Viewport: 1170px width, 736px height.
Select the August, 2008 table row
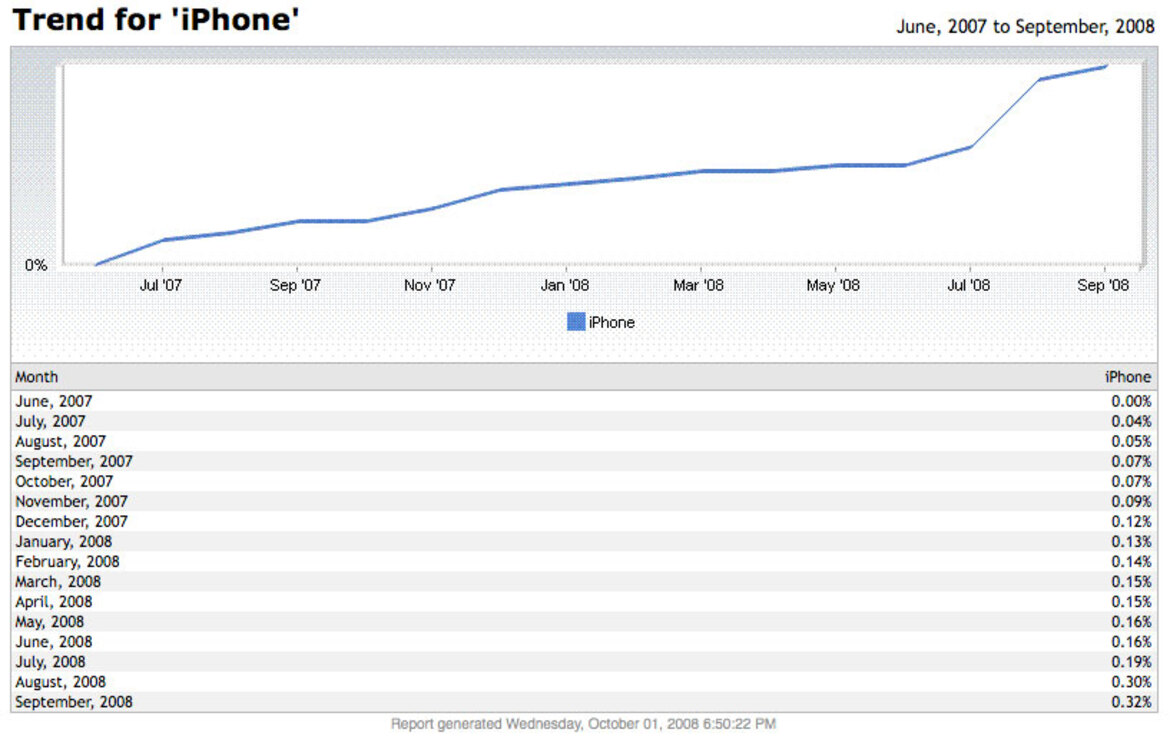tap(584, 682)
